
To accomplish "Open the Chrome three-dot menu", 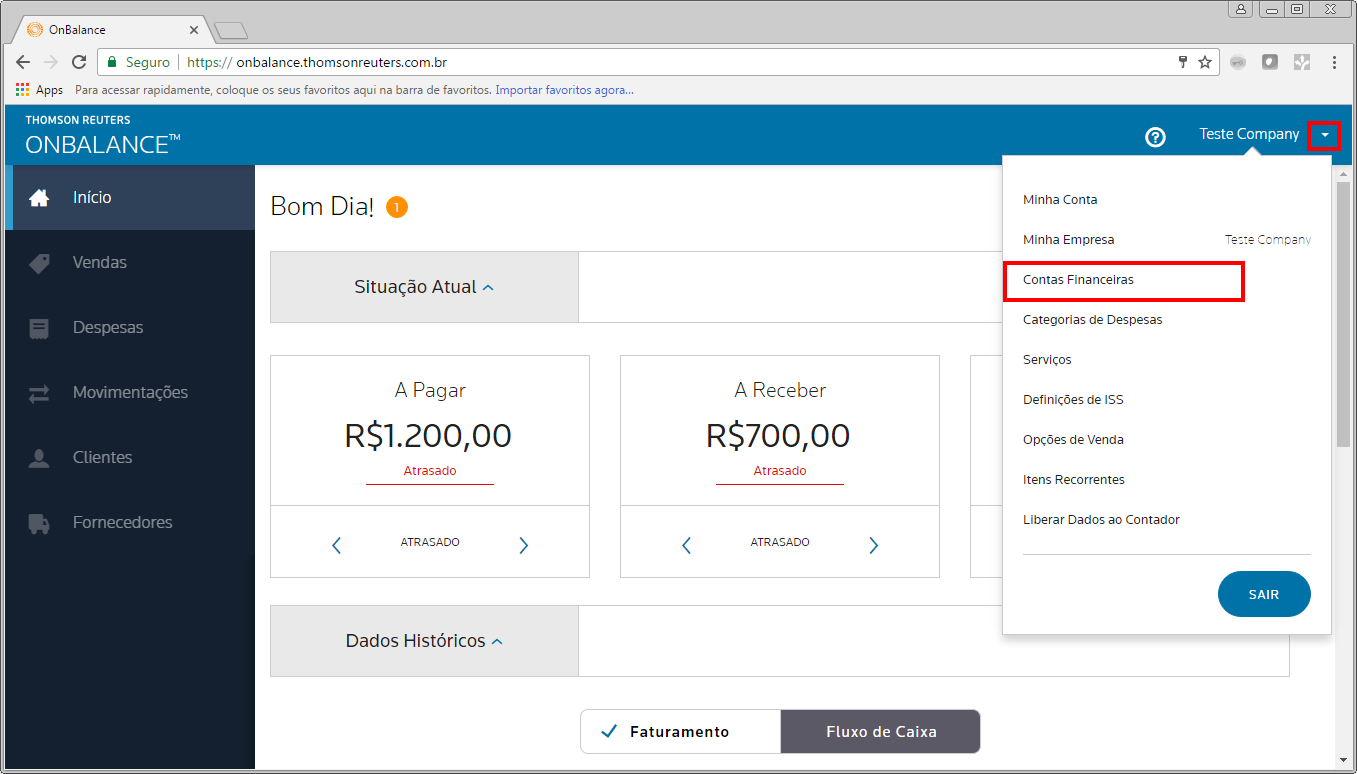I will (x=1334, y=62).
